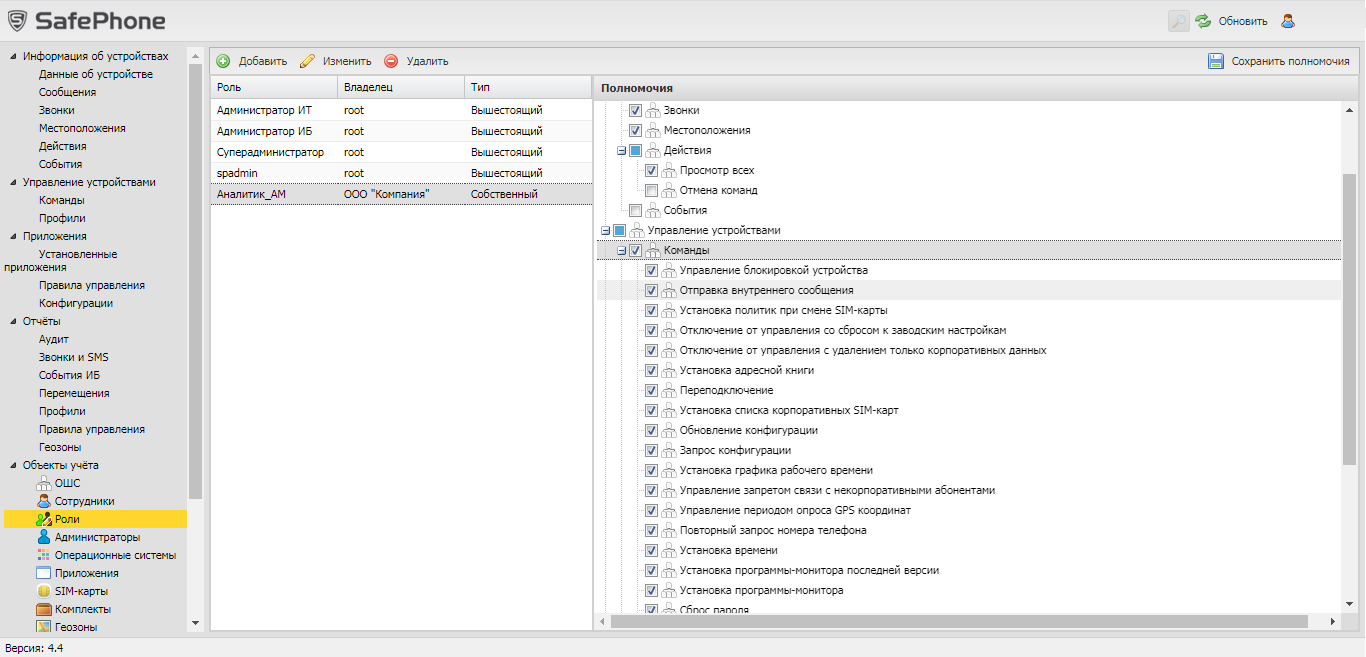
Task: Enable the Отмена команд checkbox
Action: click(x=651, y=190)
